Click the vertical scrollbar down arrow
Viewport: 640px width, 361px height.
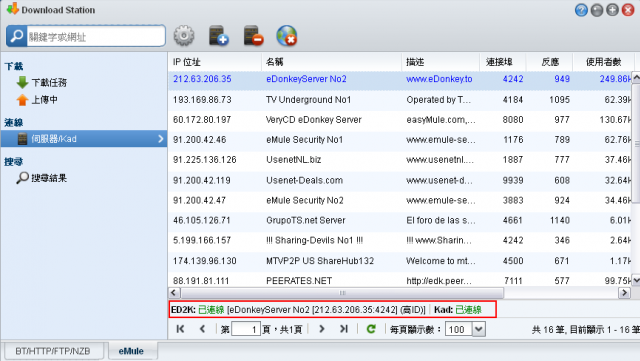[636, 280]
